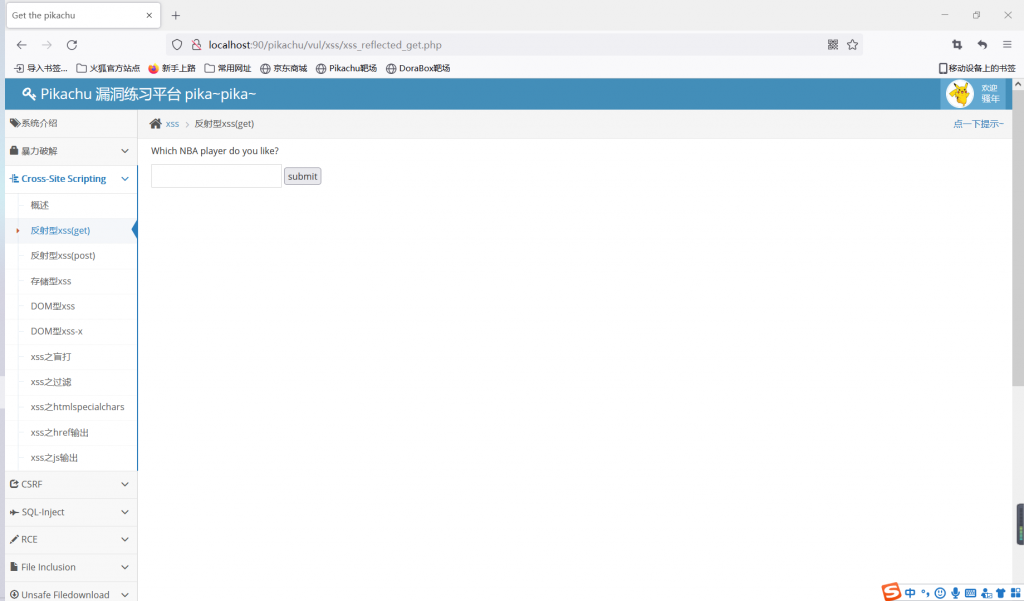Viewport: 1024px width, 601px height.
Task: Open the Firefox hamburger menu
Action: (1007, 45)
